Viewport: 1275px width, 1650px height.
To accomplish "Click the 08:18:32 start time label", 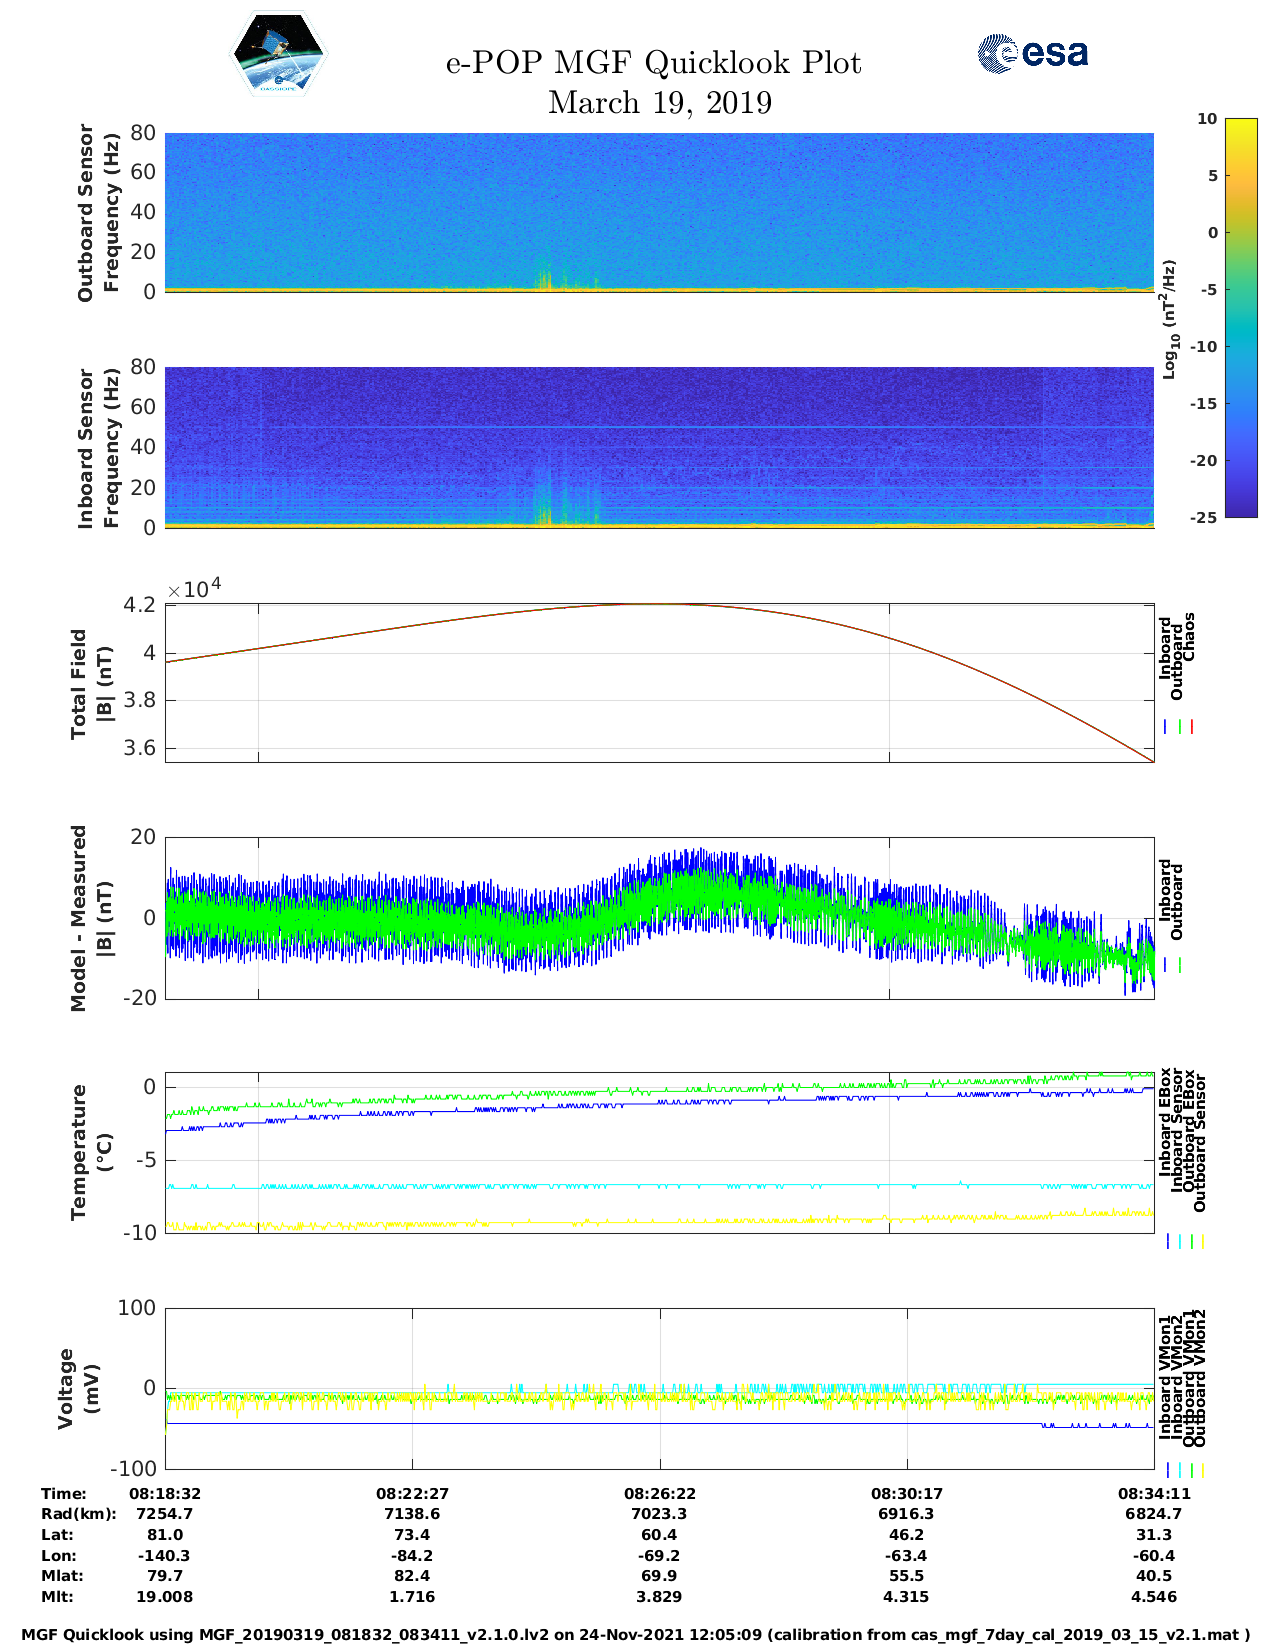I will tap(165, 1493).
